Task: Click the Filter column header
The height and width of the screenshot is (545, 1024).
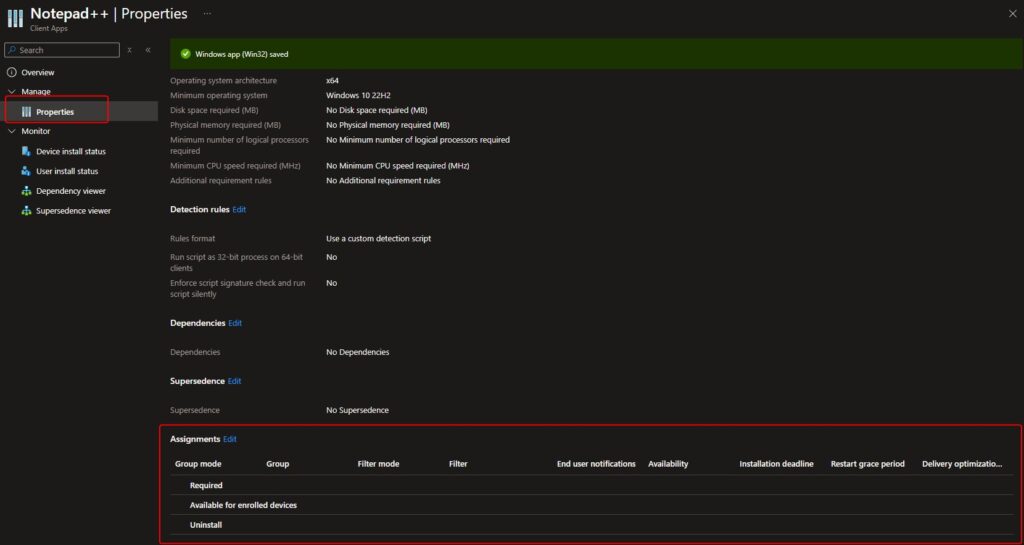Action: pos(458,464)
